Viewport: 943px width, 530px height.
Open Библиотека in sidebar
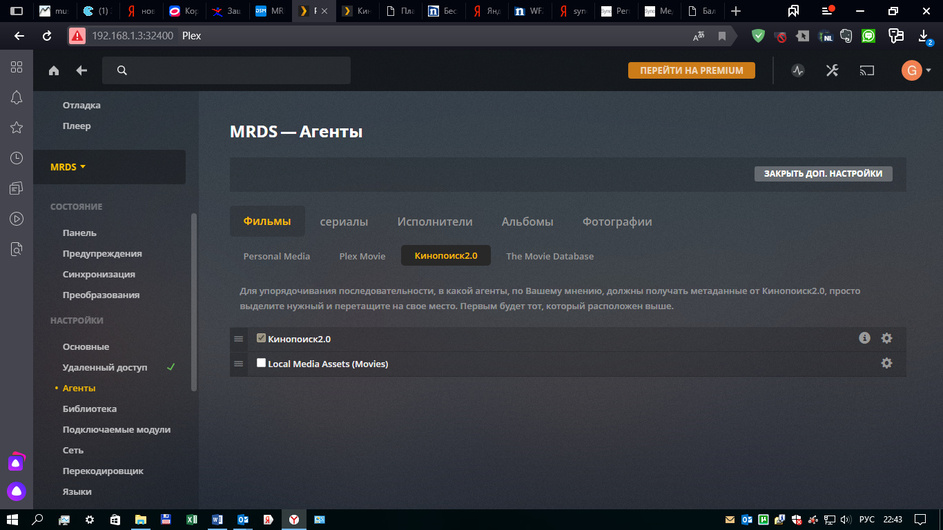click(x=90, y=408)
